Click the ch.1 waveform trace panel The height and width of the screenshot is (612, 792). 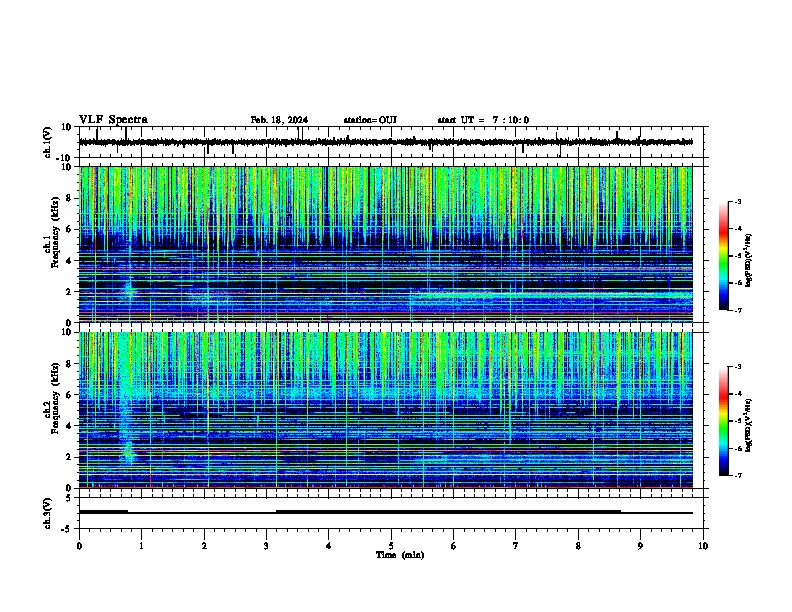[x=393, y=142]
